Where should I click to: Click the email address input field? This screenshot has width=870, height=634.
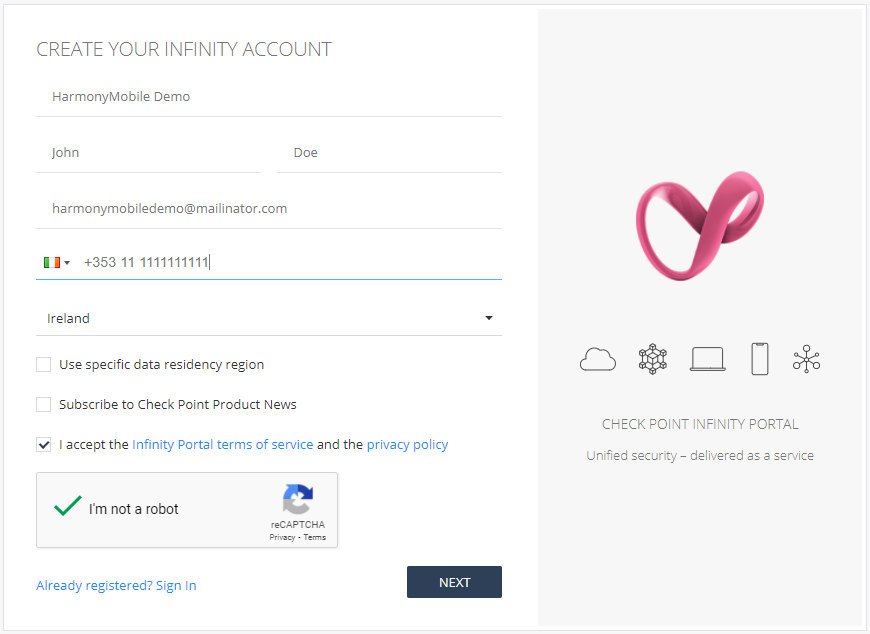(269, 209)
